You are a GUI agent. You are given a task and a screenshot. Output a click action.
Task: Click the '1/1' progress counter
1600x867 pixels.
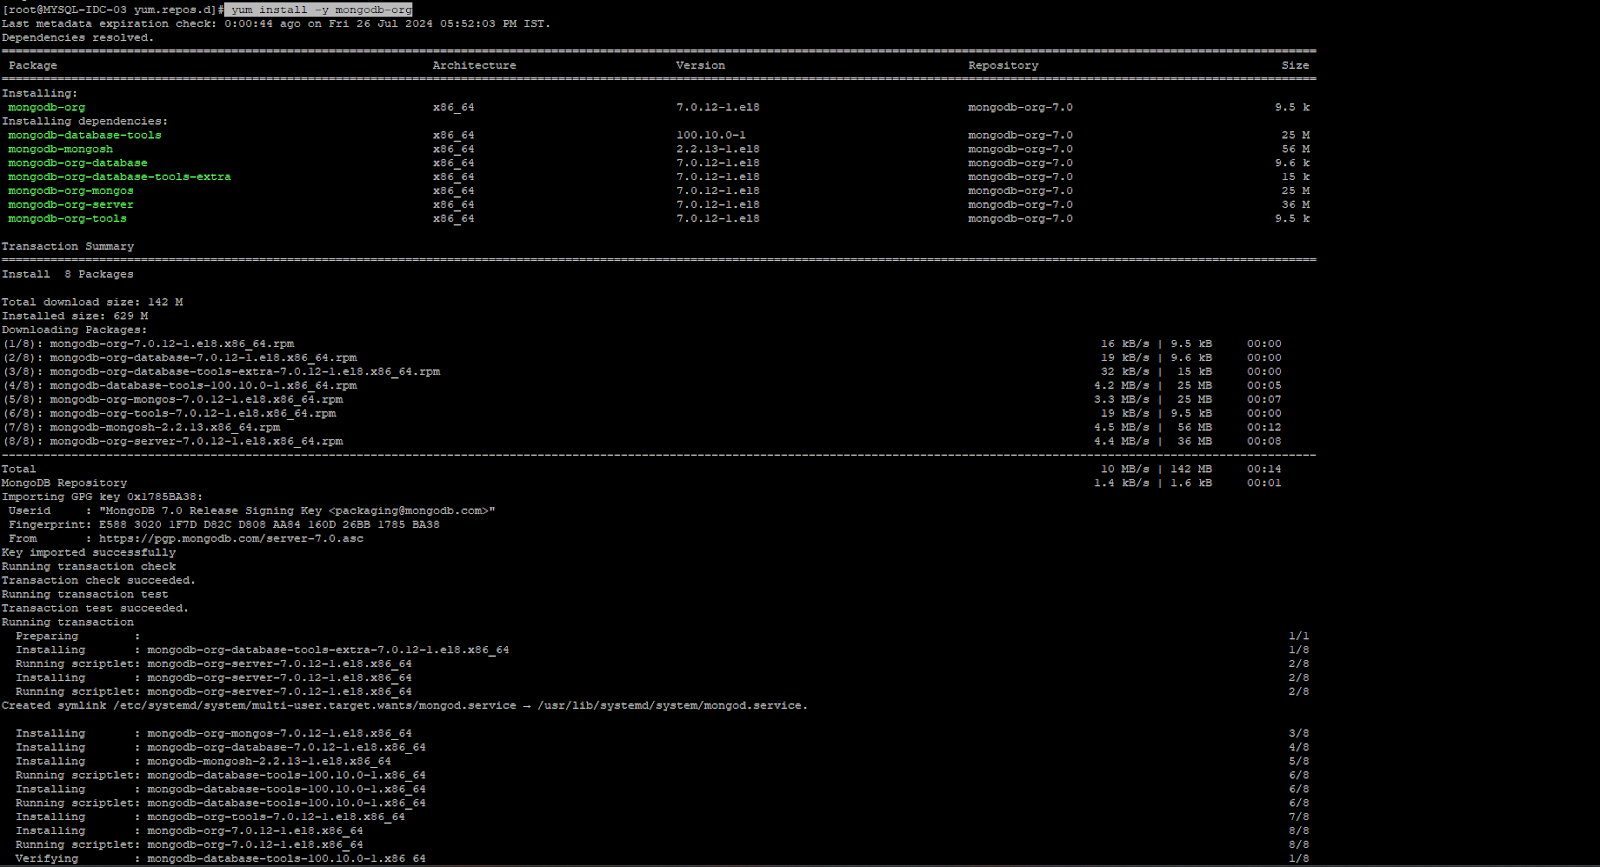[x=1299, y=637]
